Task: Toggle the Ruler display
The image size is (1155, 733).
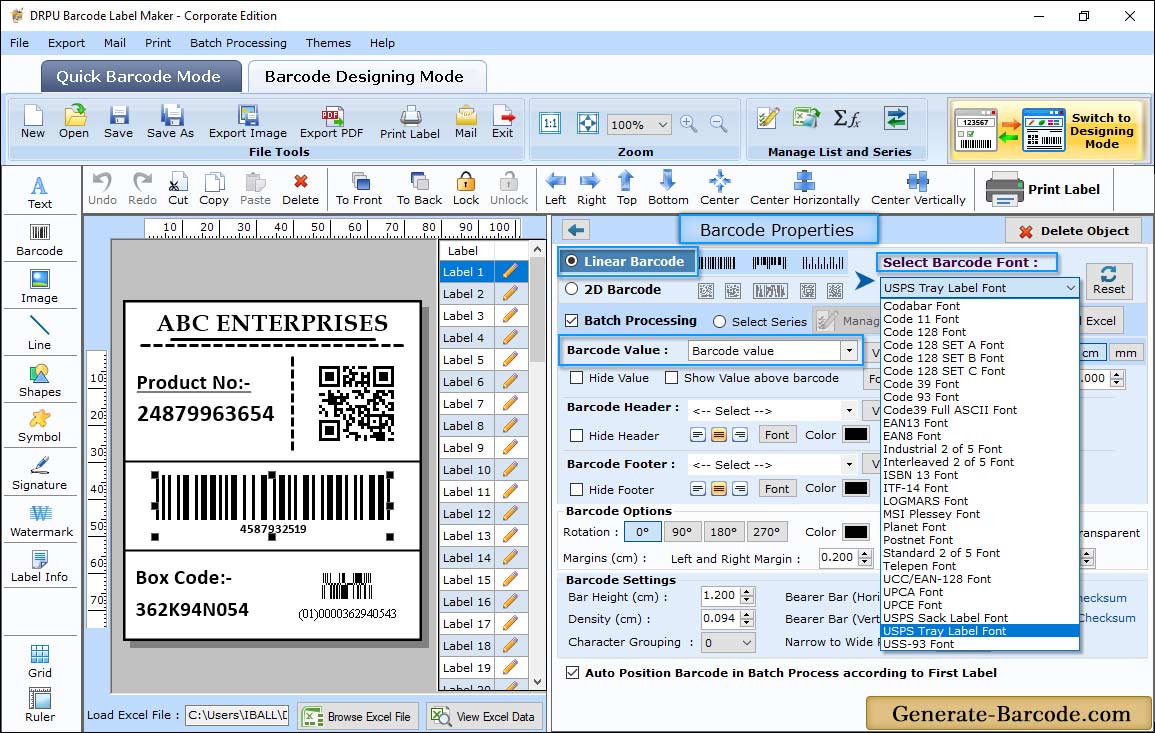Action: pos(40,705)
